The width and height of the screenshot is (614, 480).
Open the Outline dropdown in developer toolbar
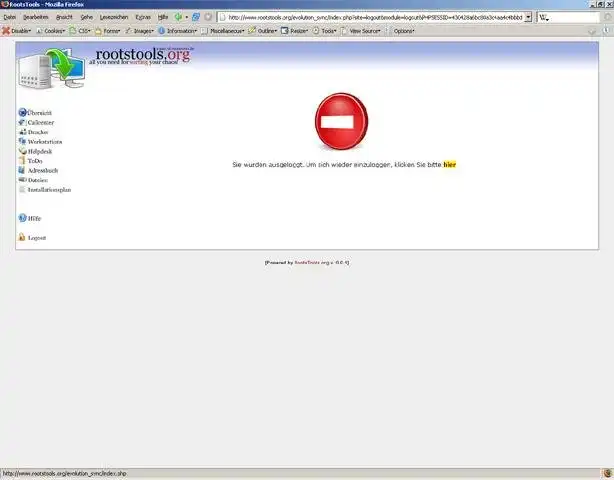[263, 31]
